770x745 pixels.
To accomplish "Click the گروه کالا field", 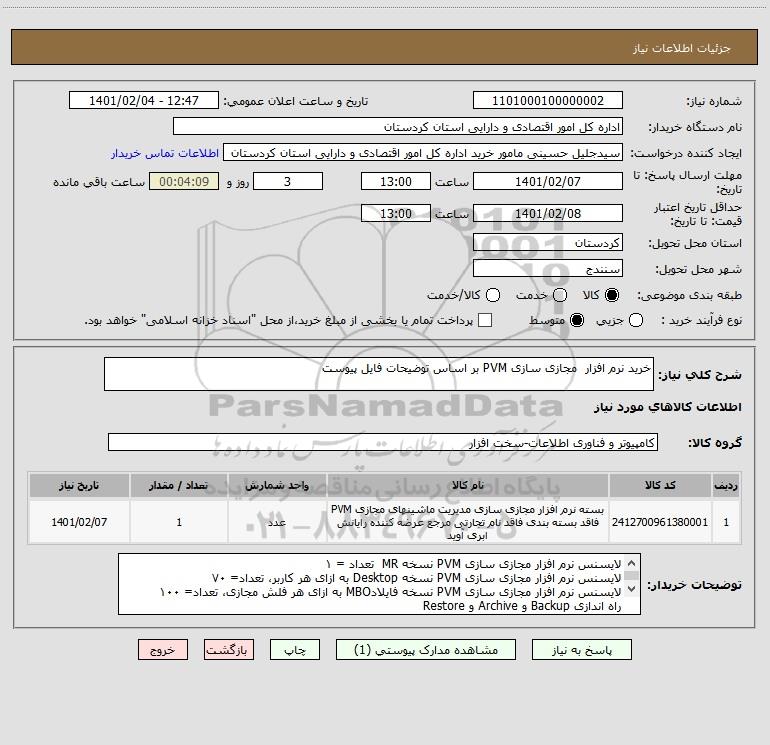I will [383, 442].
